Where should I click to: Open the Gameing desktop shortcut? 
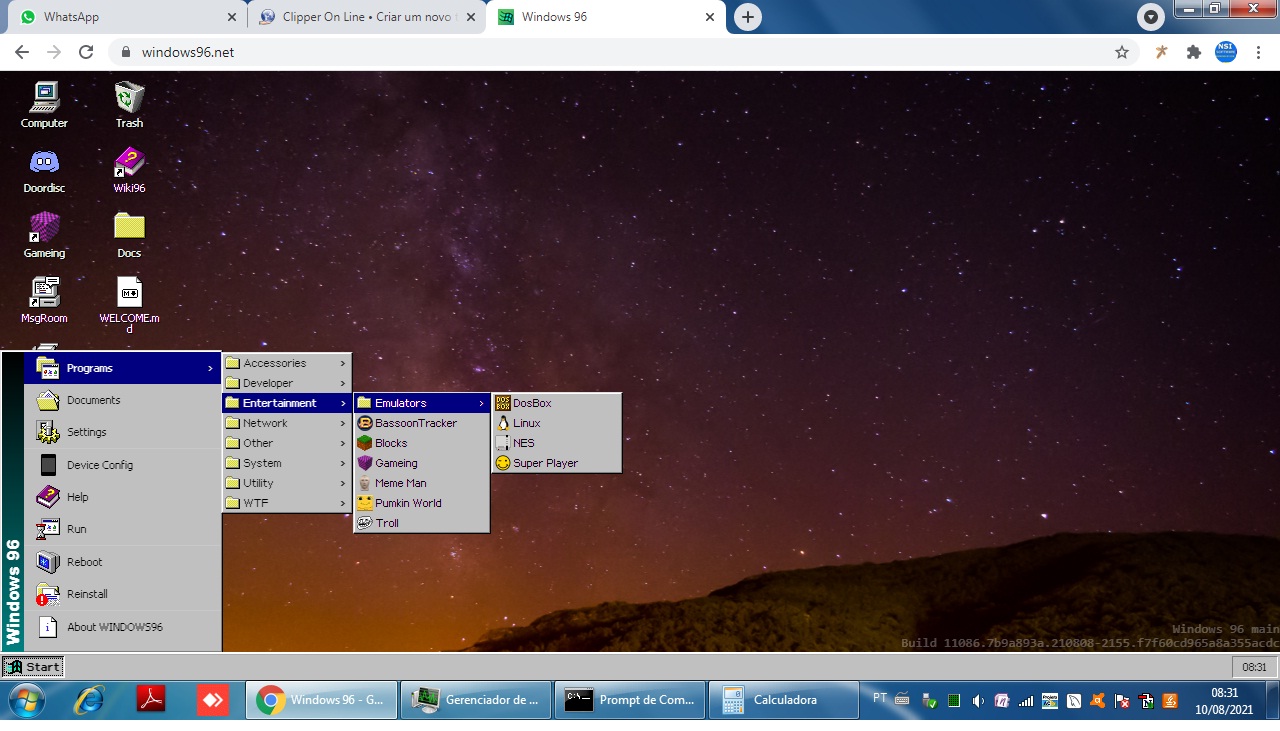pyautogui.click(x=44, y=235)
